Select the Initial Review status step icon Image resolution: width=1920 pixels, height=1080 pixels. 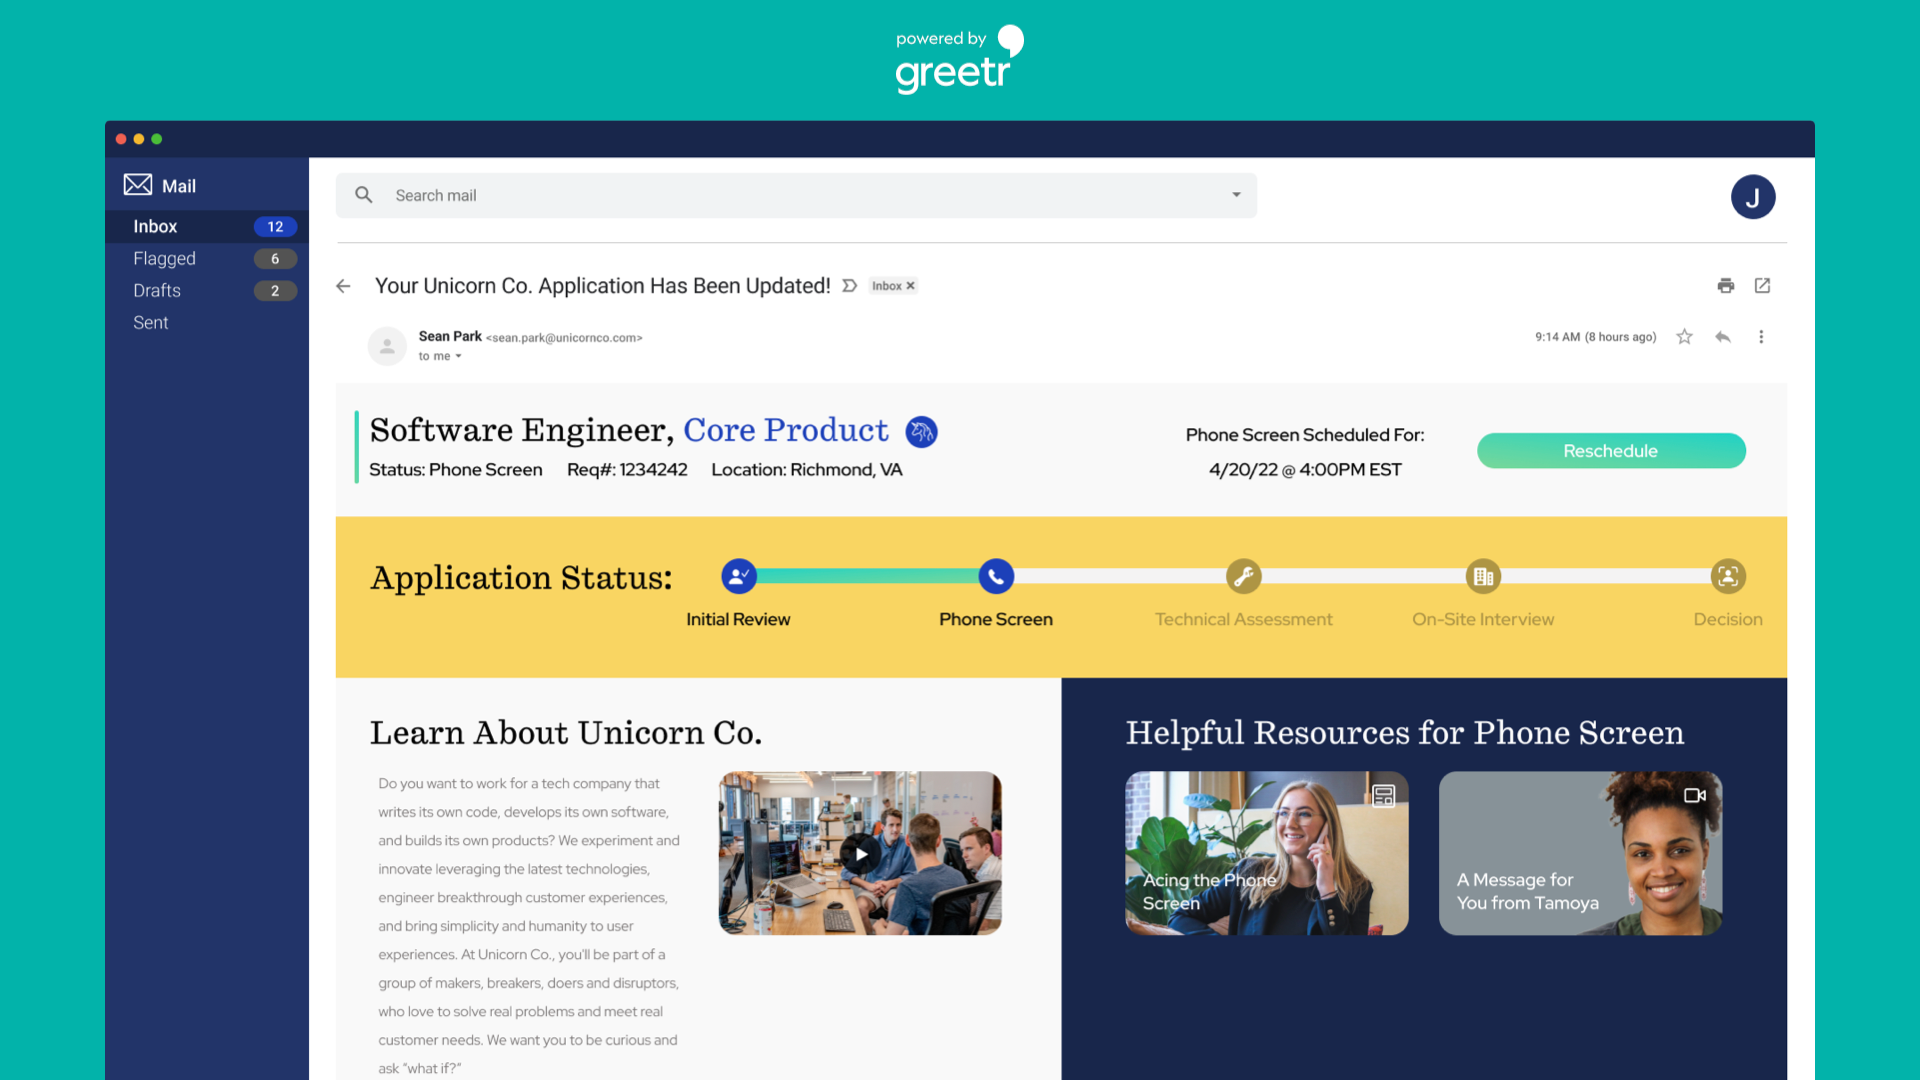point(739,576)
